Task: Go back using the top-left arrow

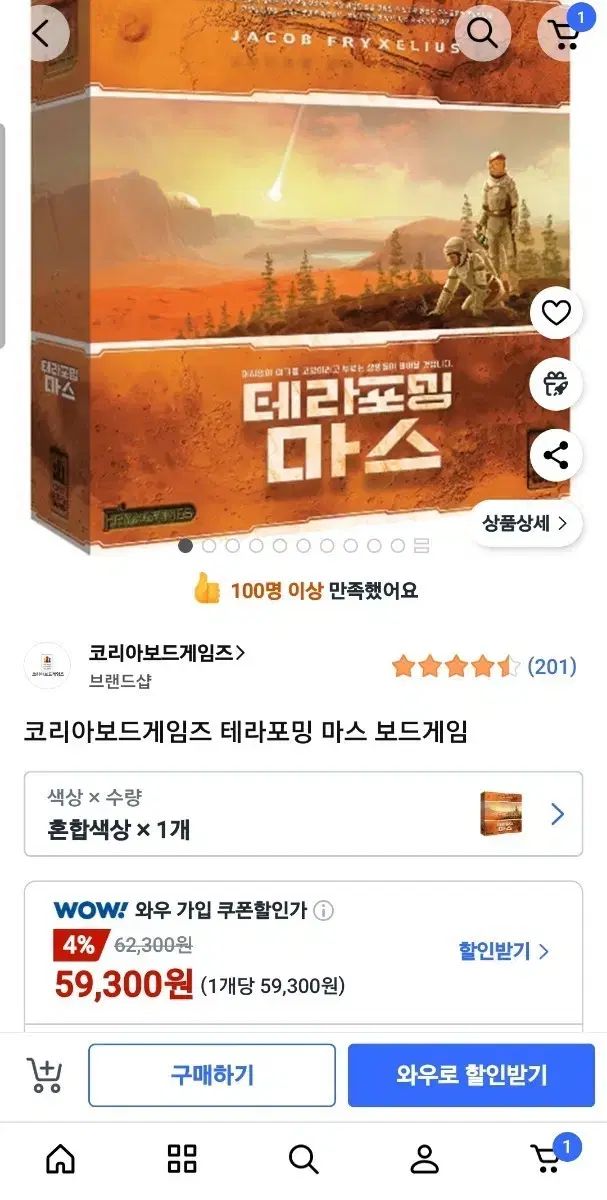Action: (x=41, y=33)
